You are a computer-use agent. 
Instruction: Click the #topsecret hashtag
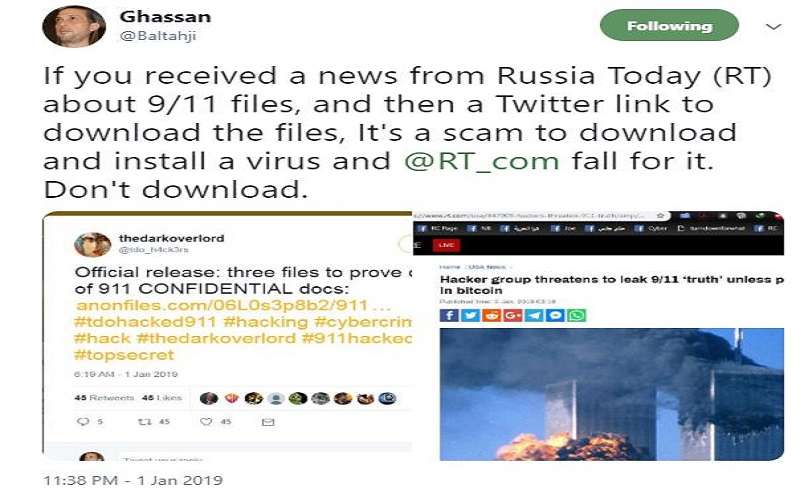124,355
